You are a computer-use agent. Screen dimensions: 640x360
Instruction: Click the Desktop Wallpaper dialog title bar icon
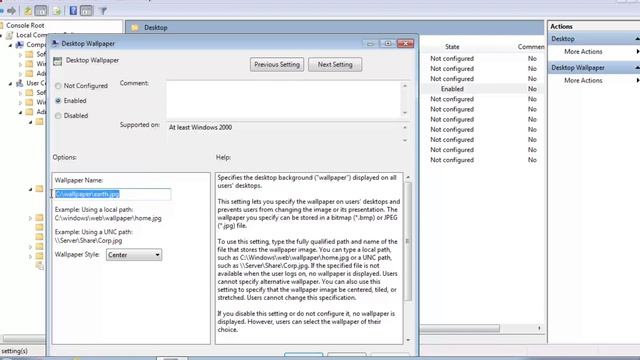point(56,43)
